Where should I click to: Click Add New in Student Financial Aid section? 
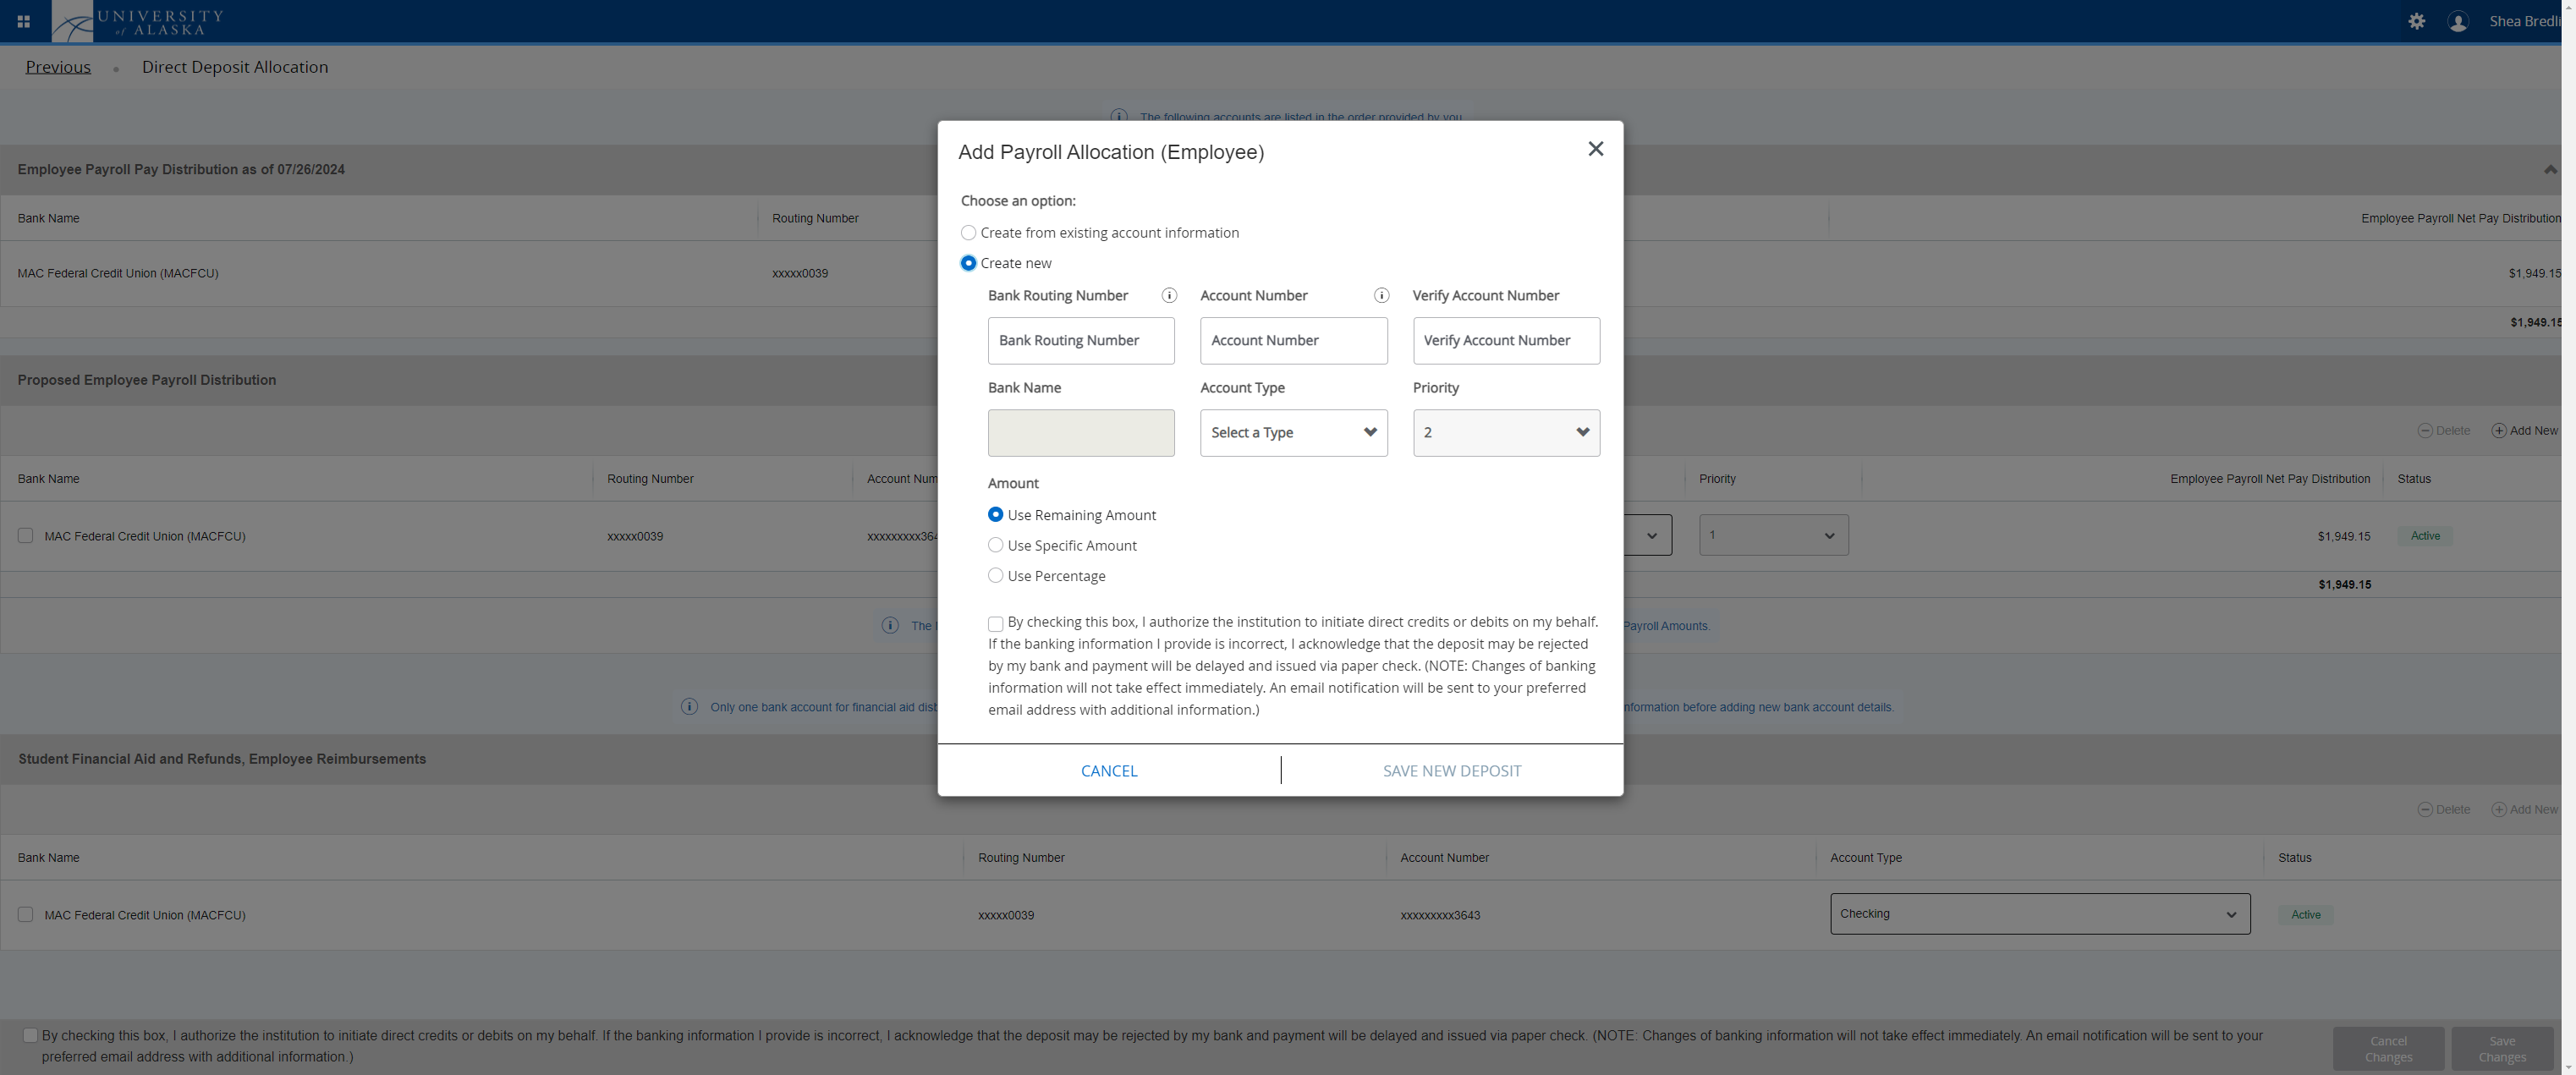[x=2524, y=810]
